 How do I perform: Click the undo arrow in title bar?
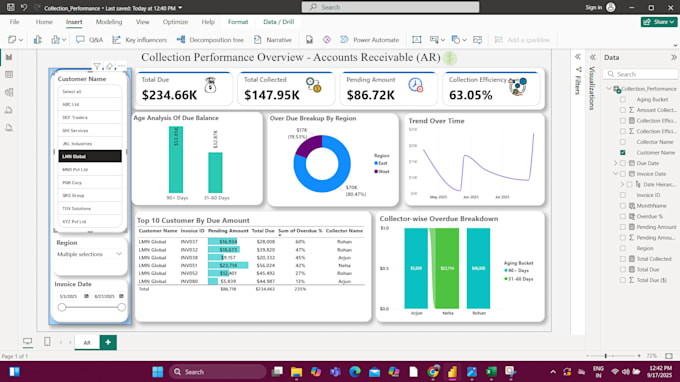(24, 7)
